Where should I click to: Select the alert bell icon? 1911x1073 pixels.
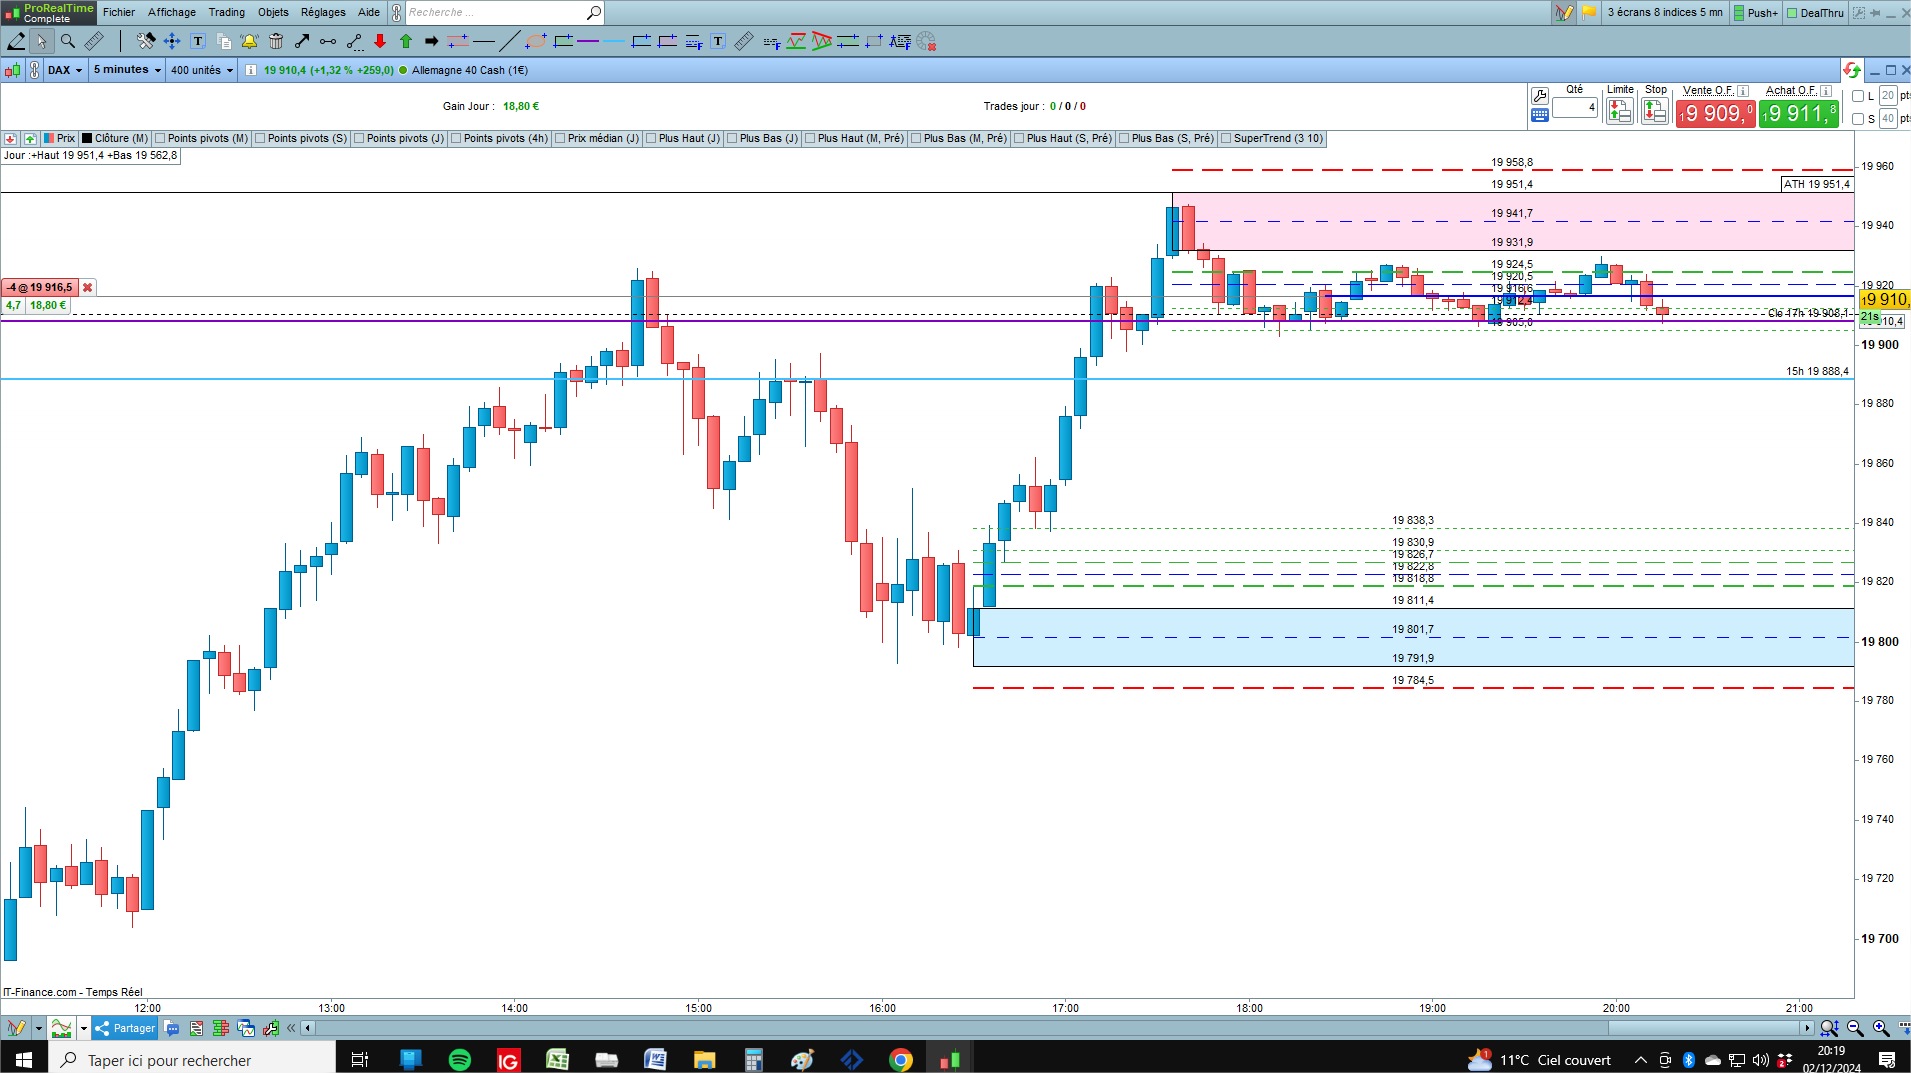pos(249,41)
